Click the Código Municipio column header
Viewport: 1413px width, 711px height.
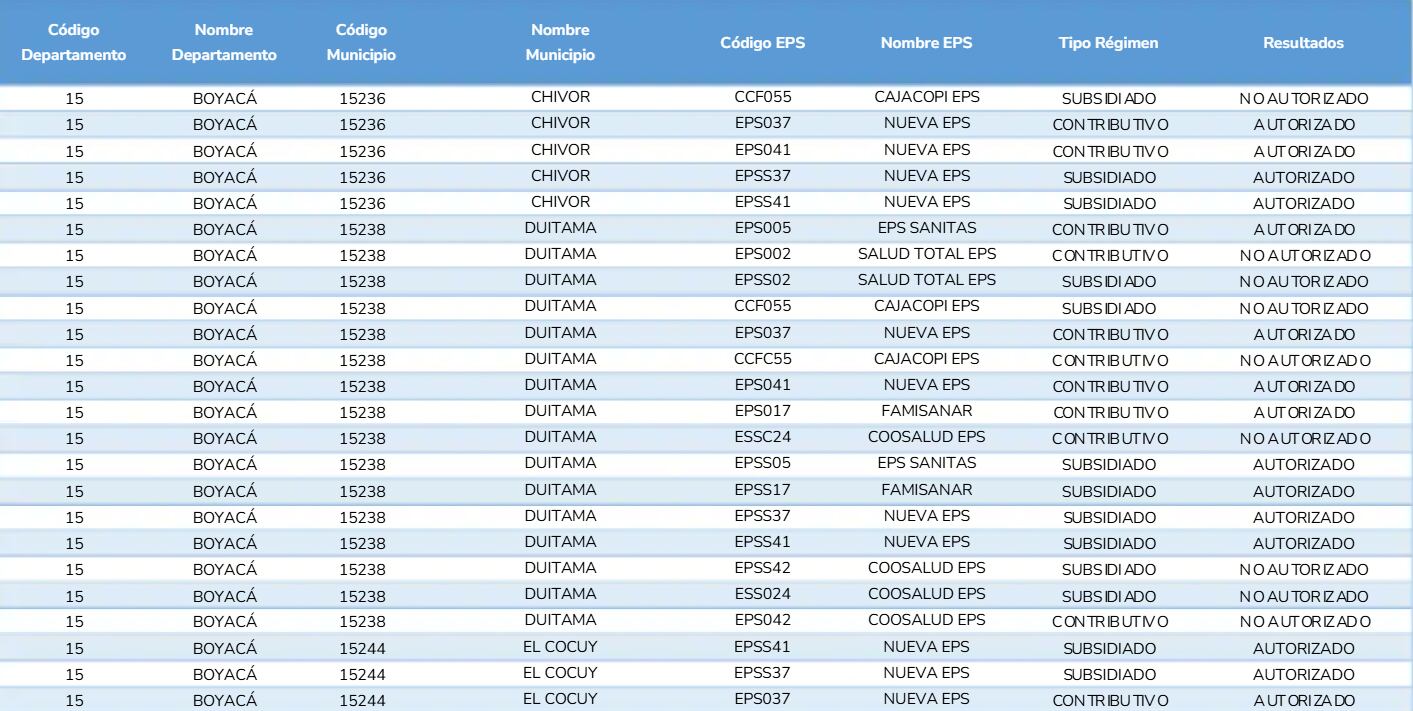361,43
